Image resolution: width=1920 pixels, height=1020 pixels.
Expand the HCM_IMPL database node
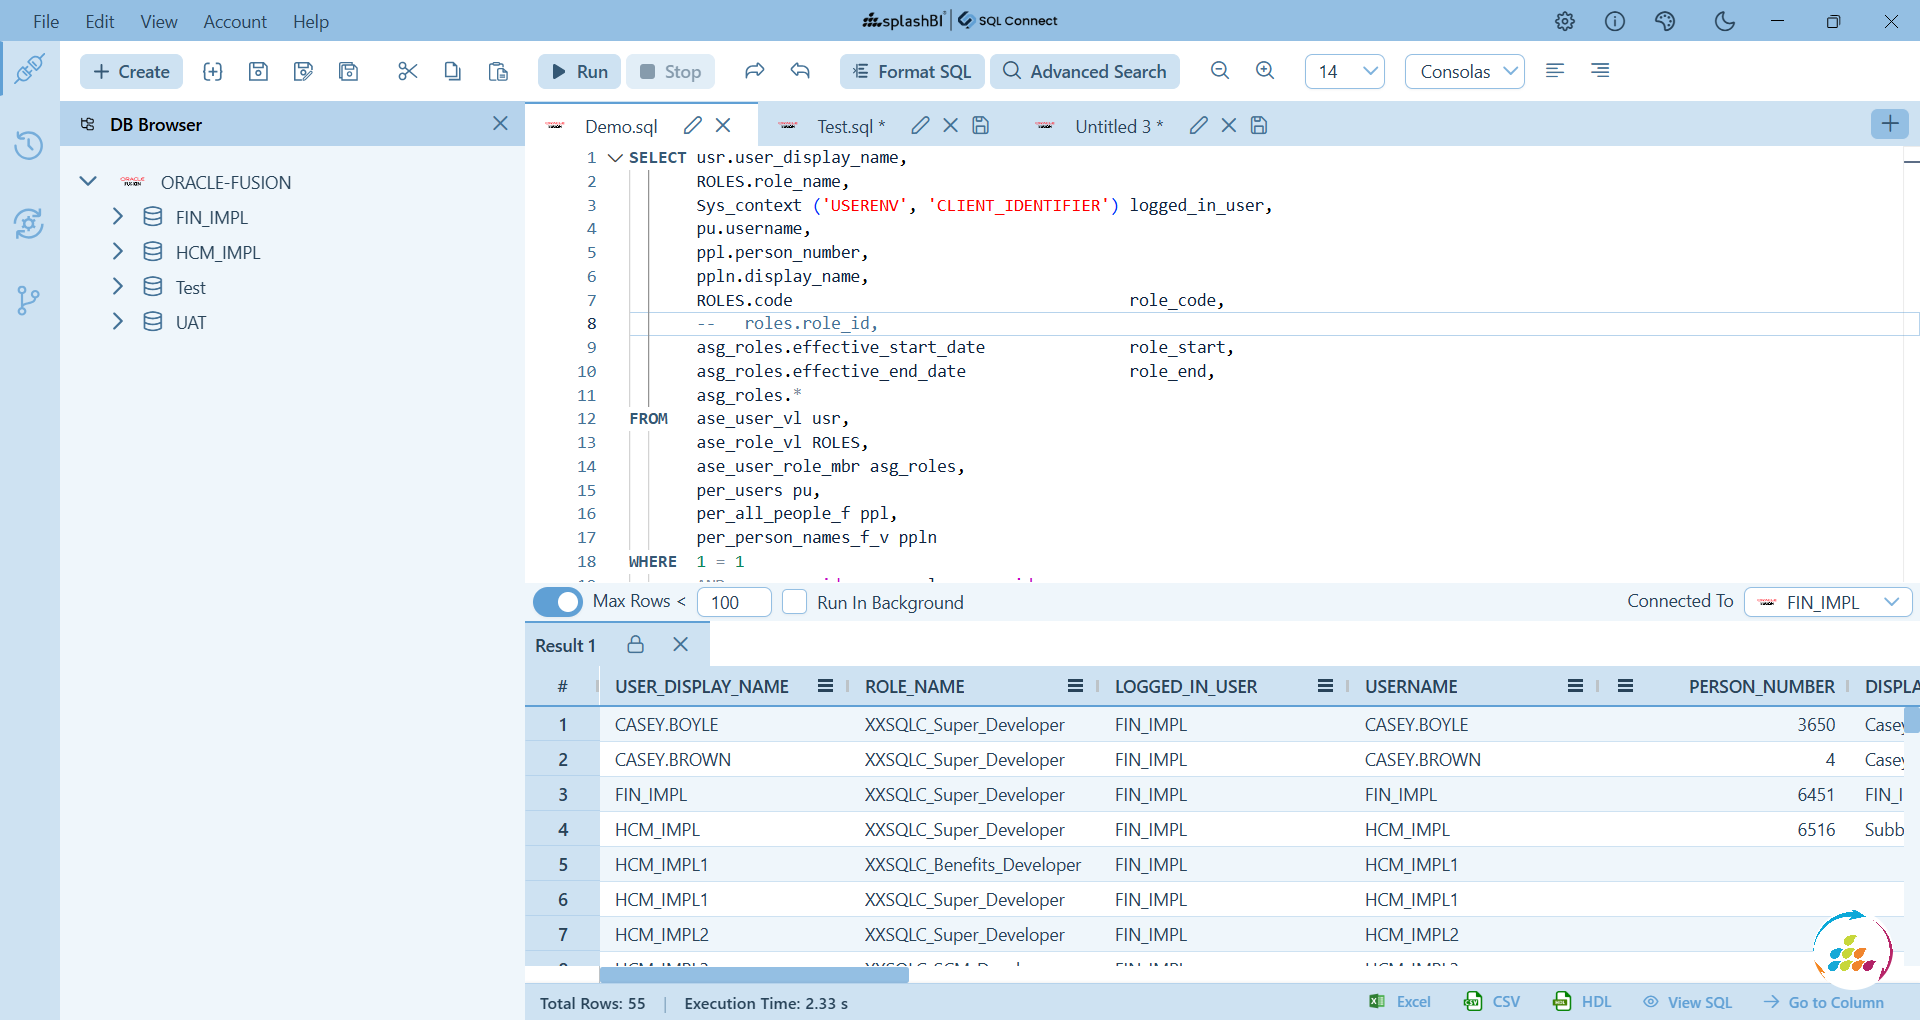[118, 252]
